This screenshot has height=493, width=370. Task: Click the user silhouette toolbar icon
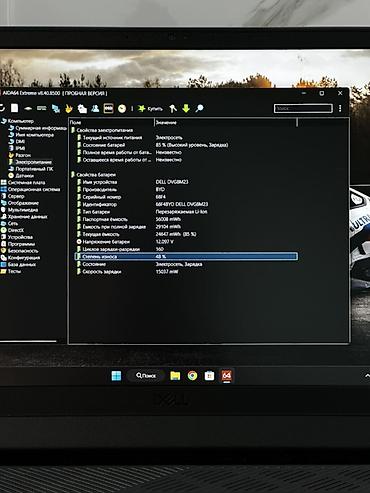(95, 108)
